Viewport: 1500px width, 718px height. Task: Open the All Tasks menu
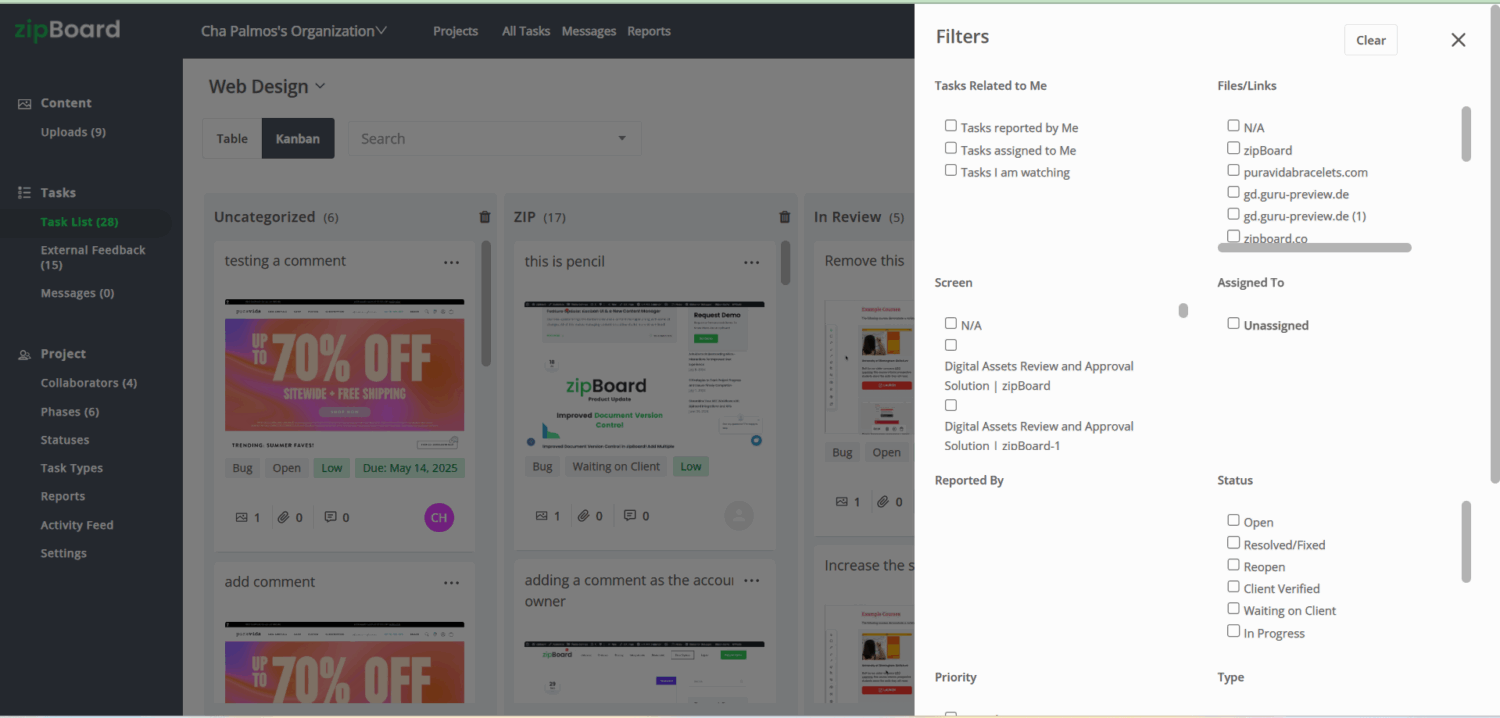526,31
